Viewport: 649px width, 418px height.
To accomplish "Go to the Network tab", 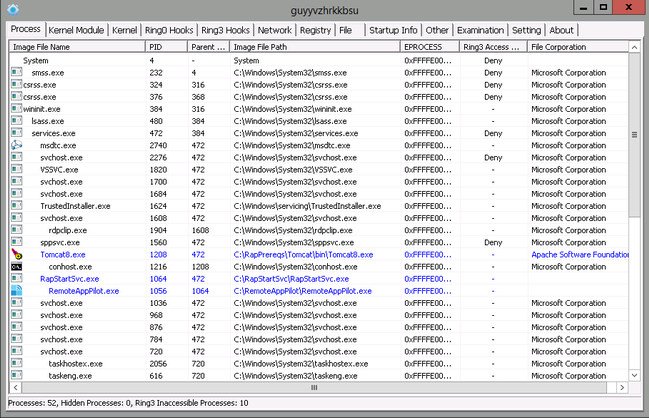I will tap(274, 30).
